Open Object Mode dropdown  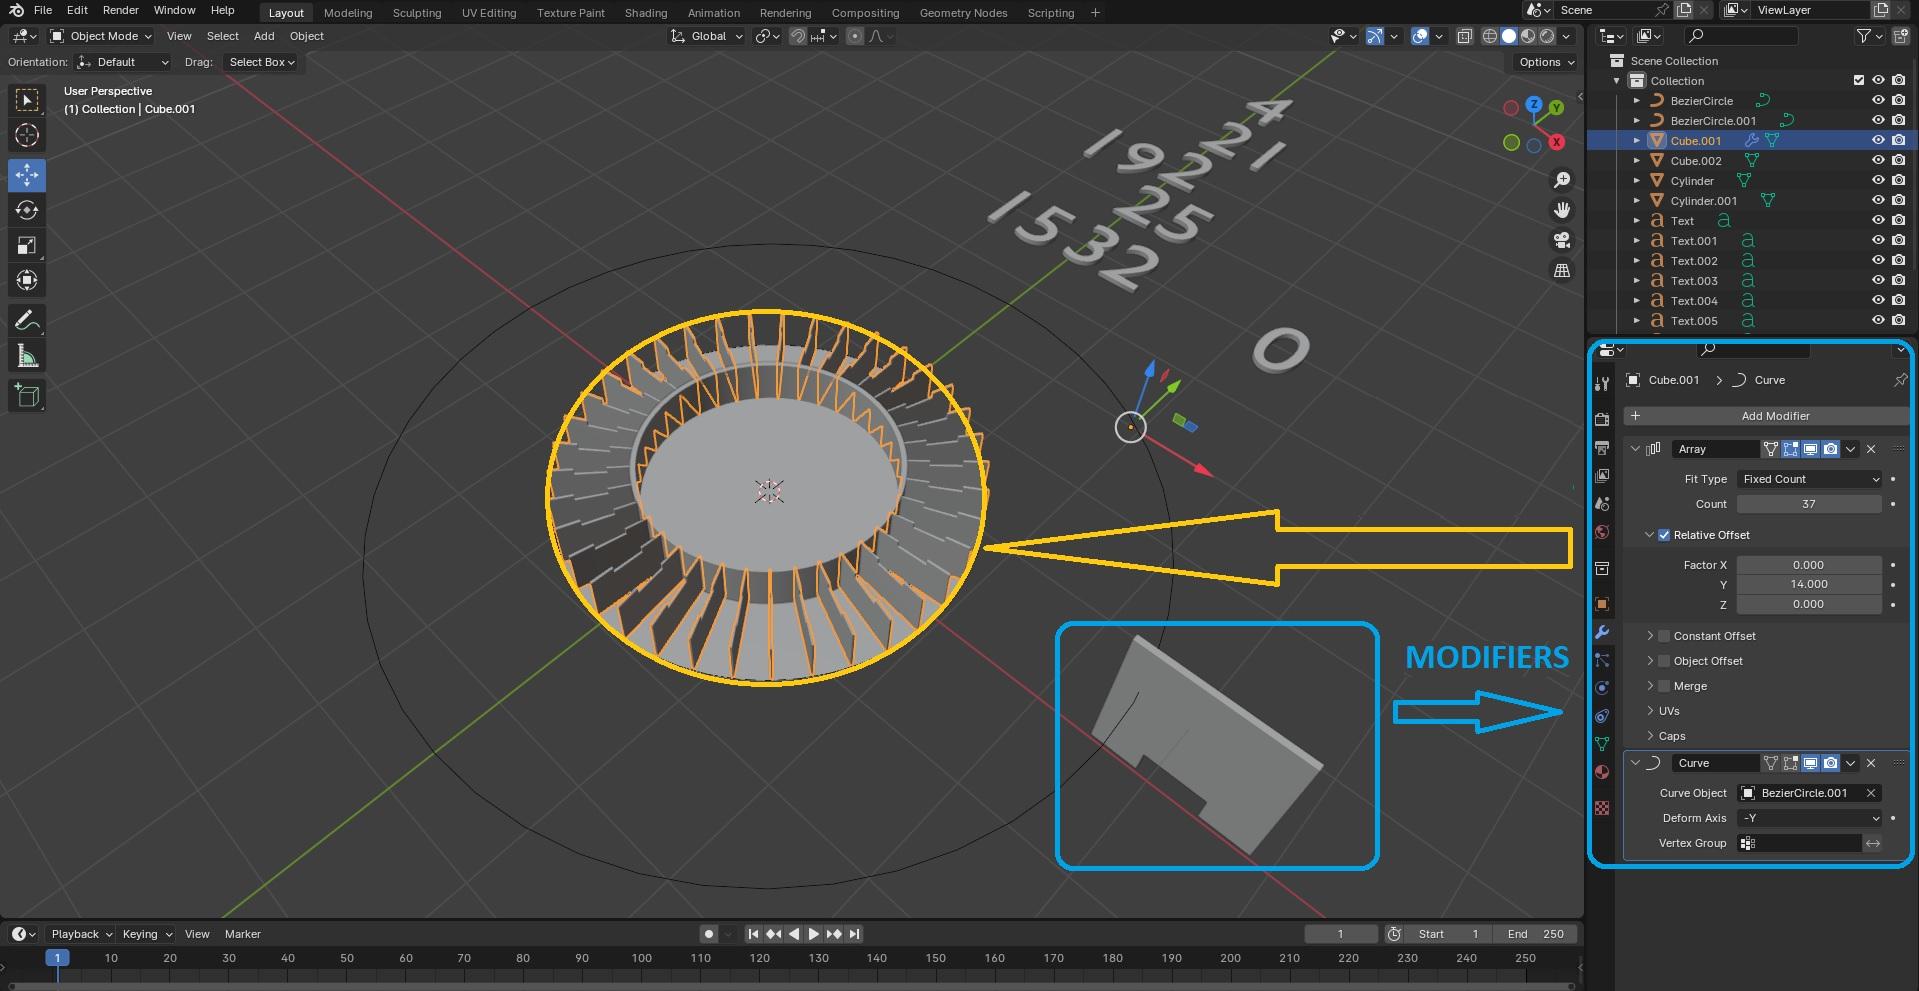101,36
